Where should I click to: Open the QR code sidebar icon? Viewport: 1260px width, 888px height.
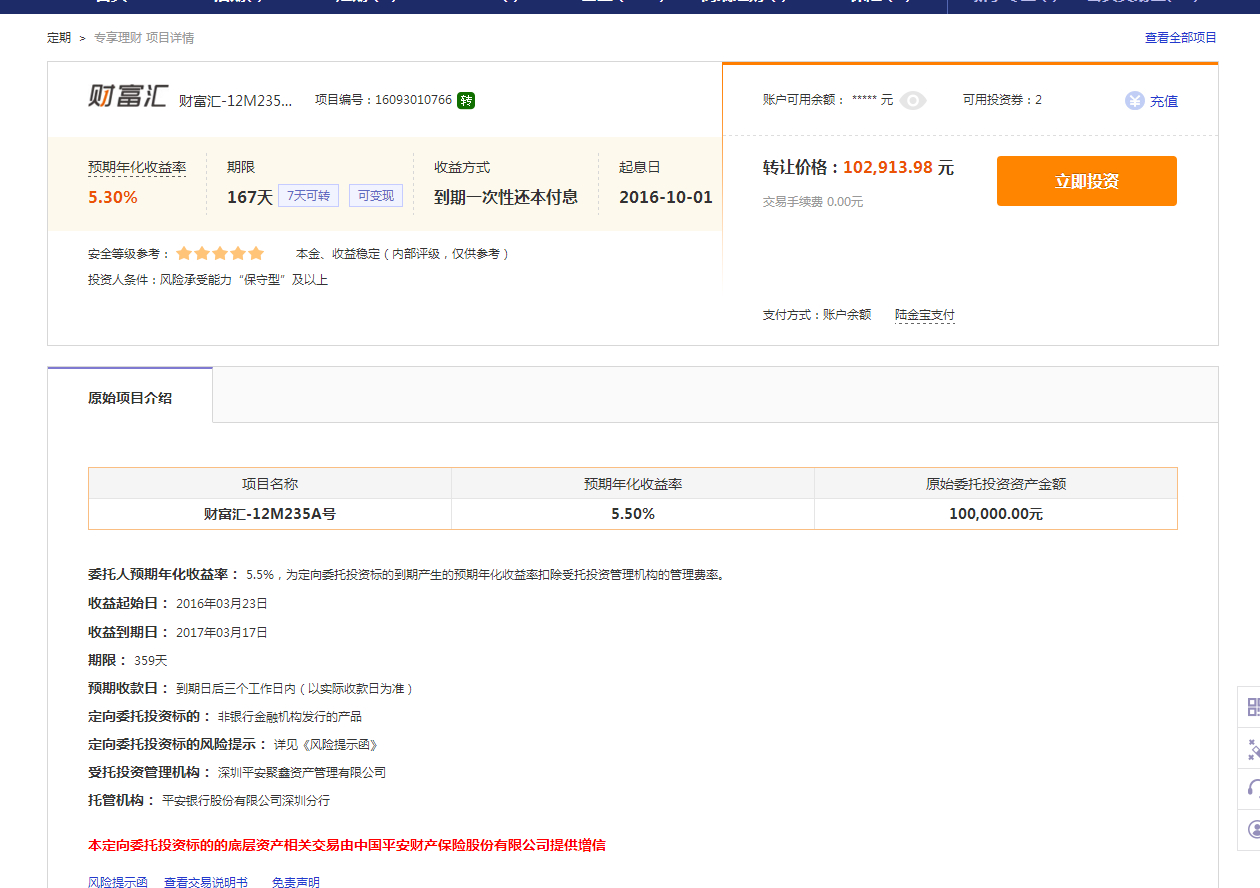[1253, 708]
